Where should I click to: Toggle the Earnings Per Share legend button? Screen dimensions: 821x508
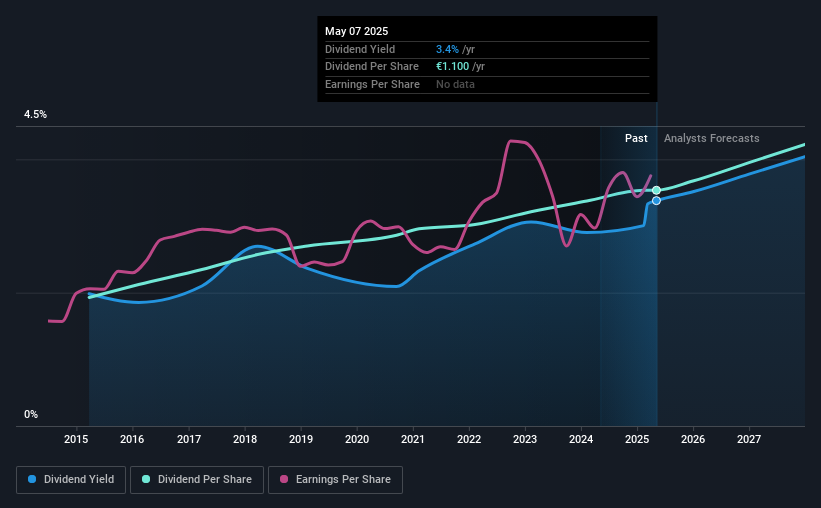coord(335,480)
